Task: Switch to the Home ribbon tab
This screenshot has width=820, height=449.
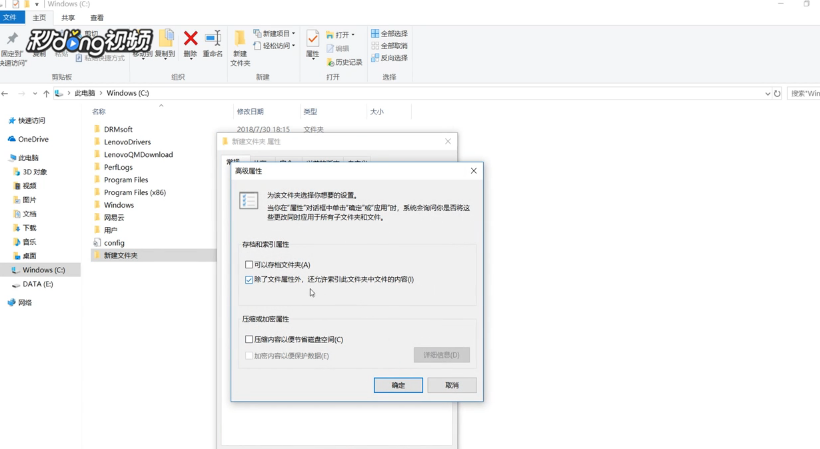Action: (39, 18)
